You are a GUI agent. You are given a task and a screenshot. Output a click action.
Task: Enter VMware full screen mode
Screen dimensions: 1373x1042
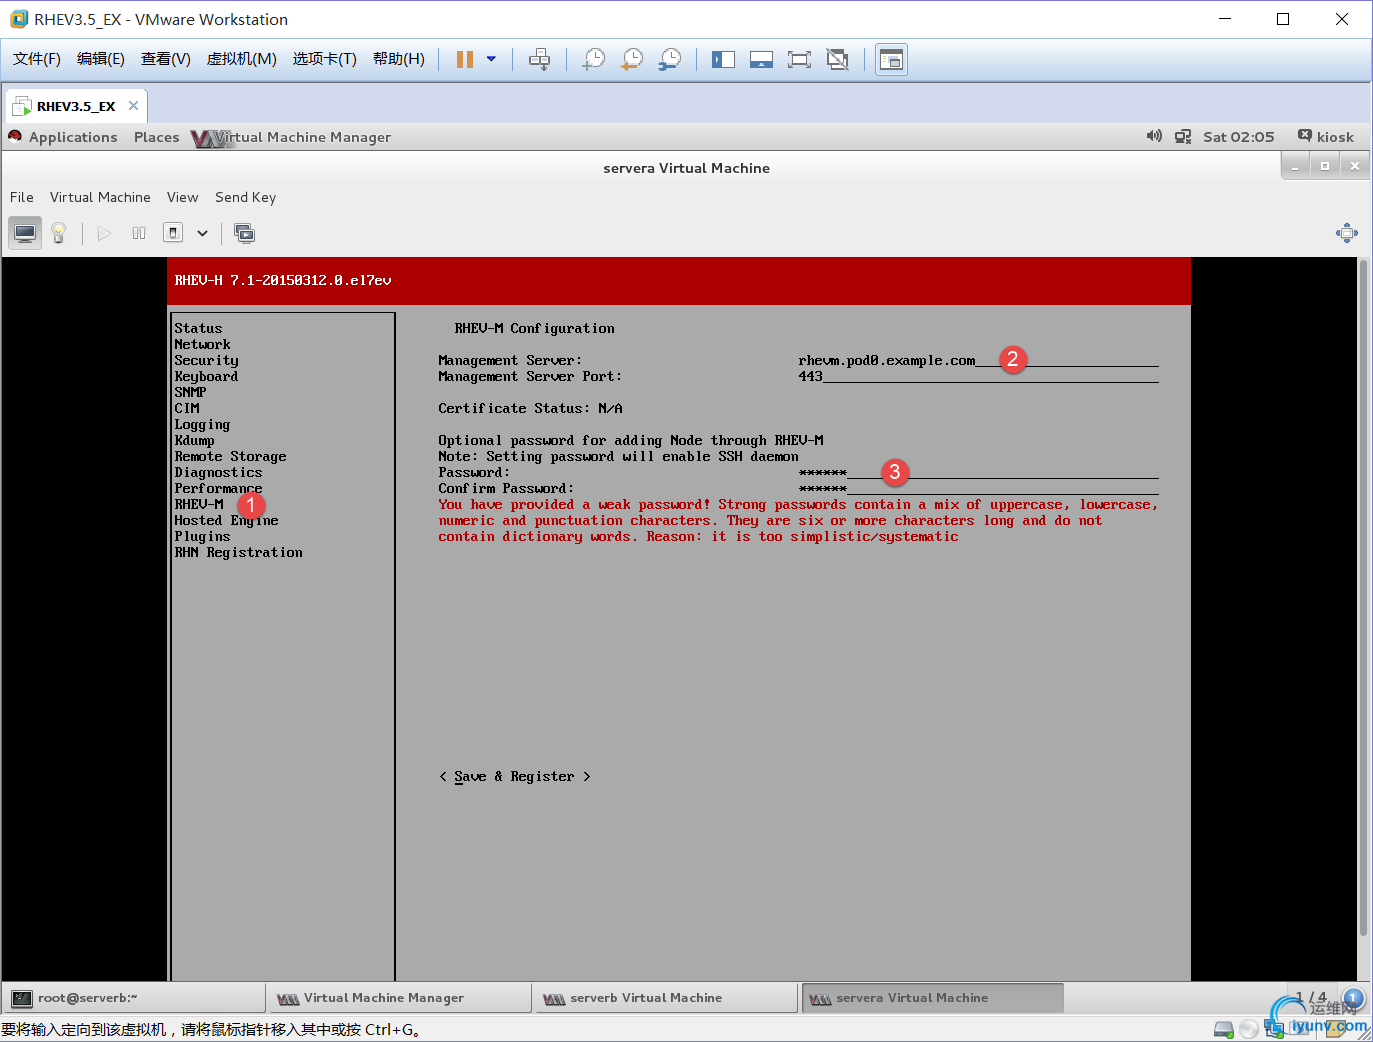coord(799,59)
